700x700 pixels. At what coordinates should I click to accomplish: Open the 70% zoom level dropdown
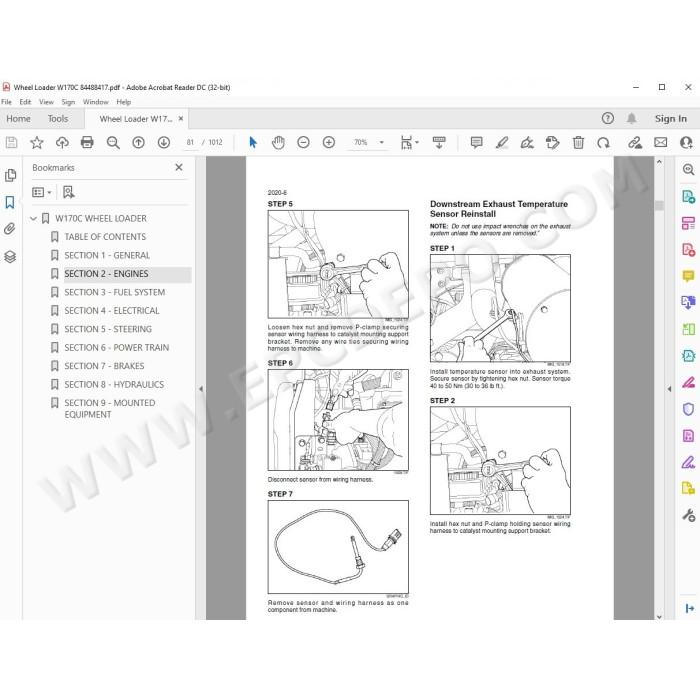pyautogui.click(x=382, y=142)
